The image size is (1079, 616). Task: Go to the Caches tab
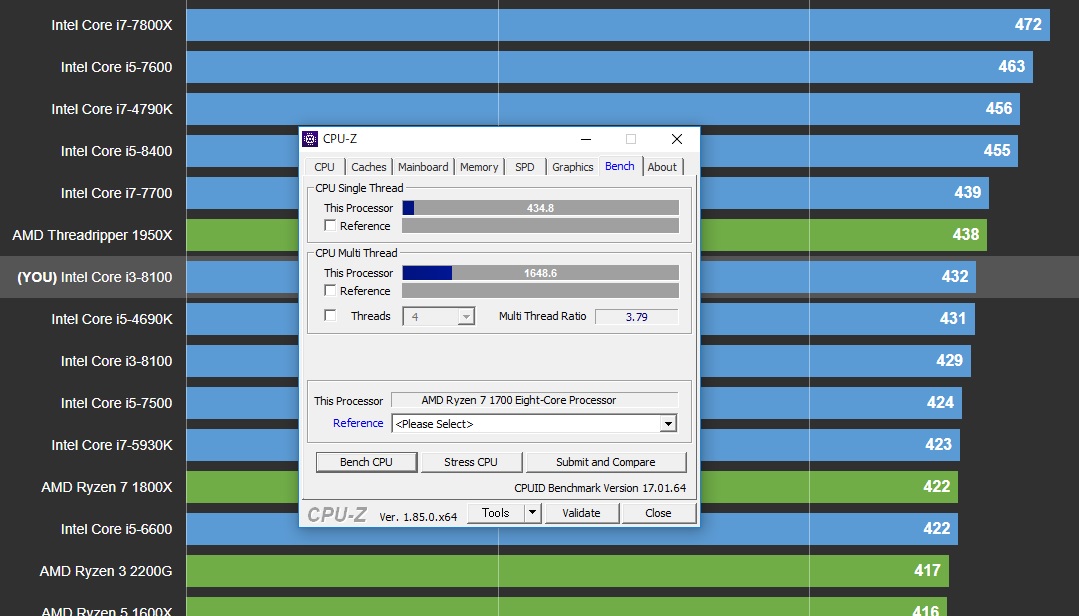[x=368, y=167]
